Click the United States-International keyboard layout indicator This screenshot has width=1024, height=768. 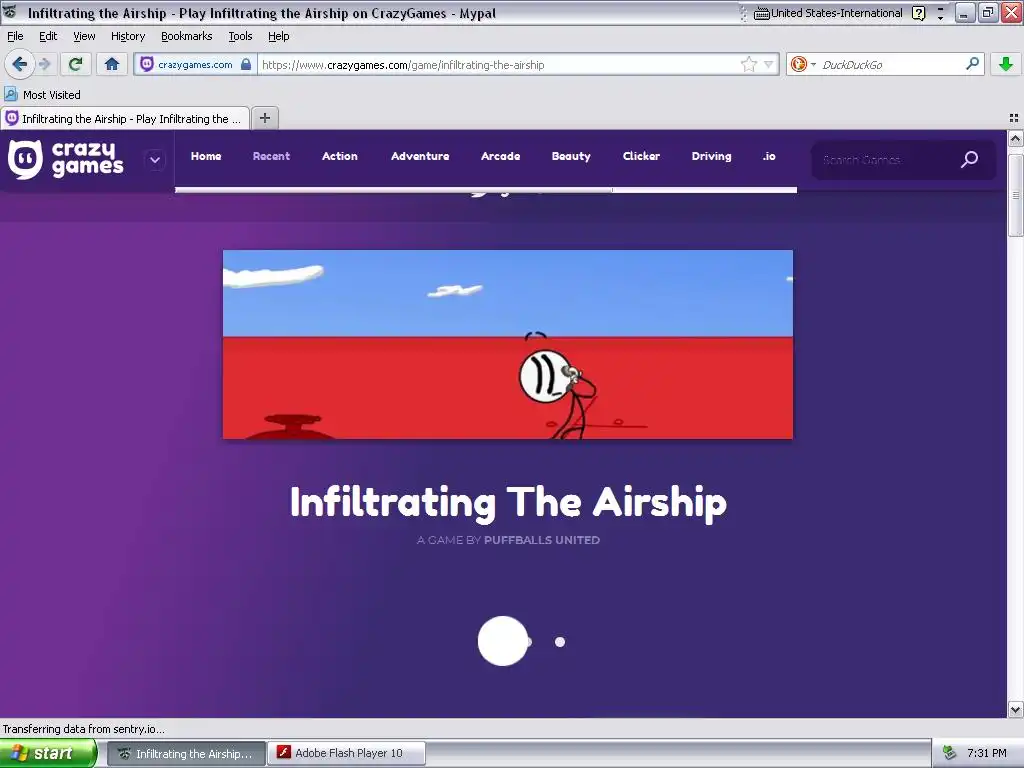pos(828,13)
